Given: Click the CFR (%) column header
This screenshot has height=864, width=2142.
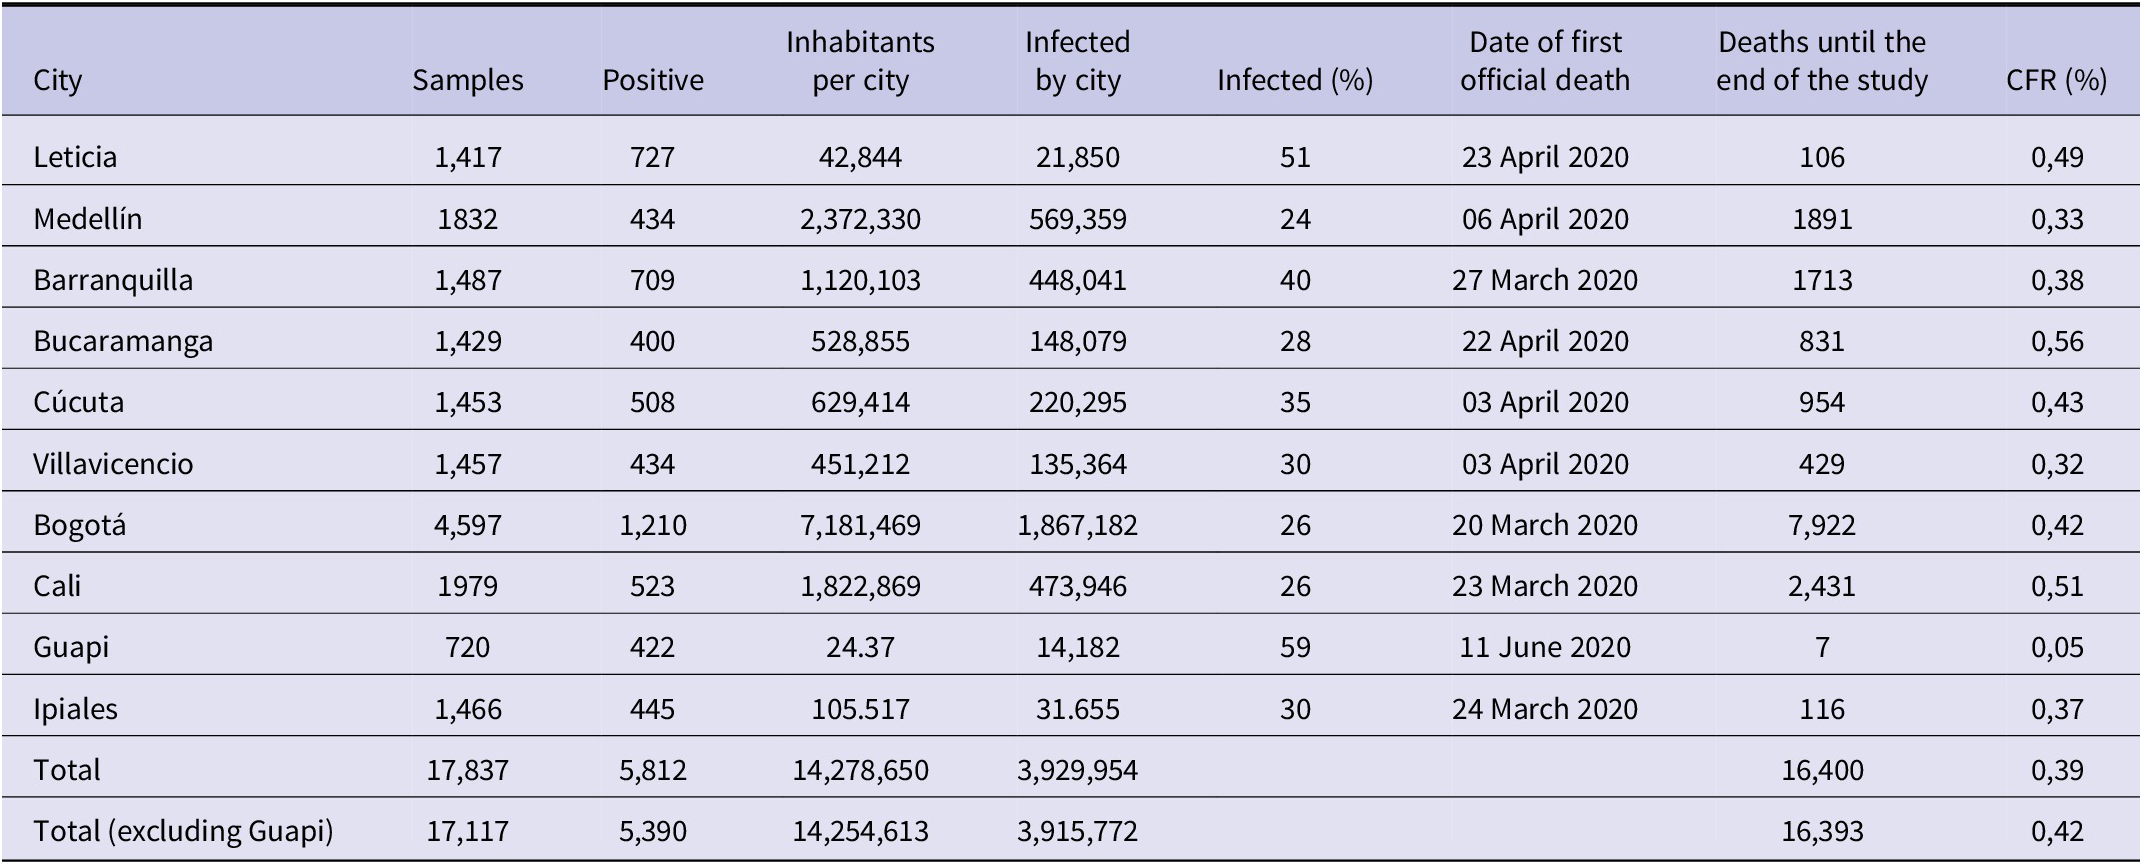Looking at the screenshot, I should point(2057,80).
